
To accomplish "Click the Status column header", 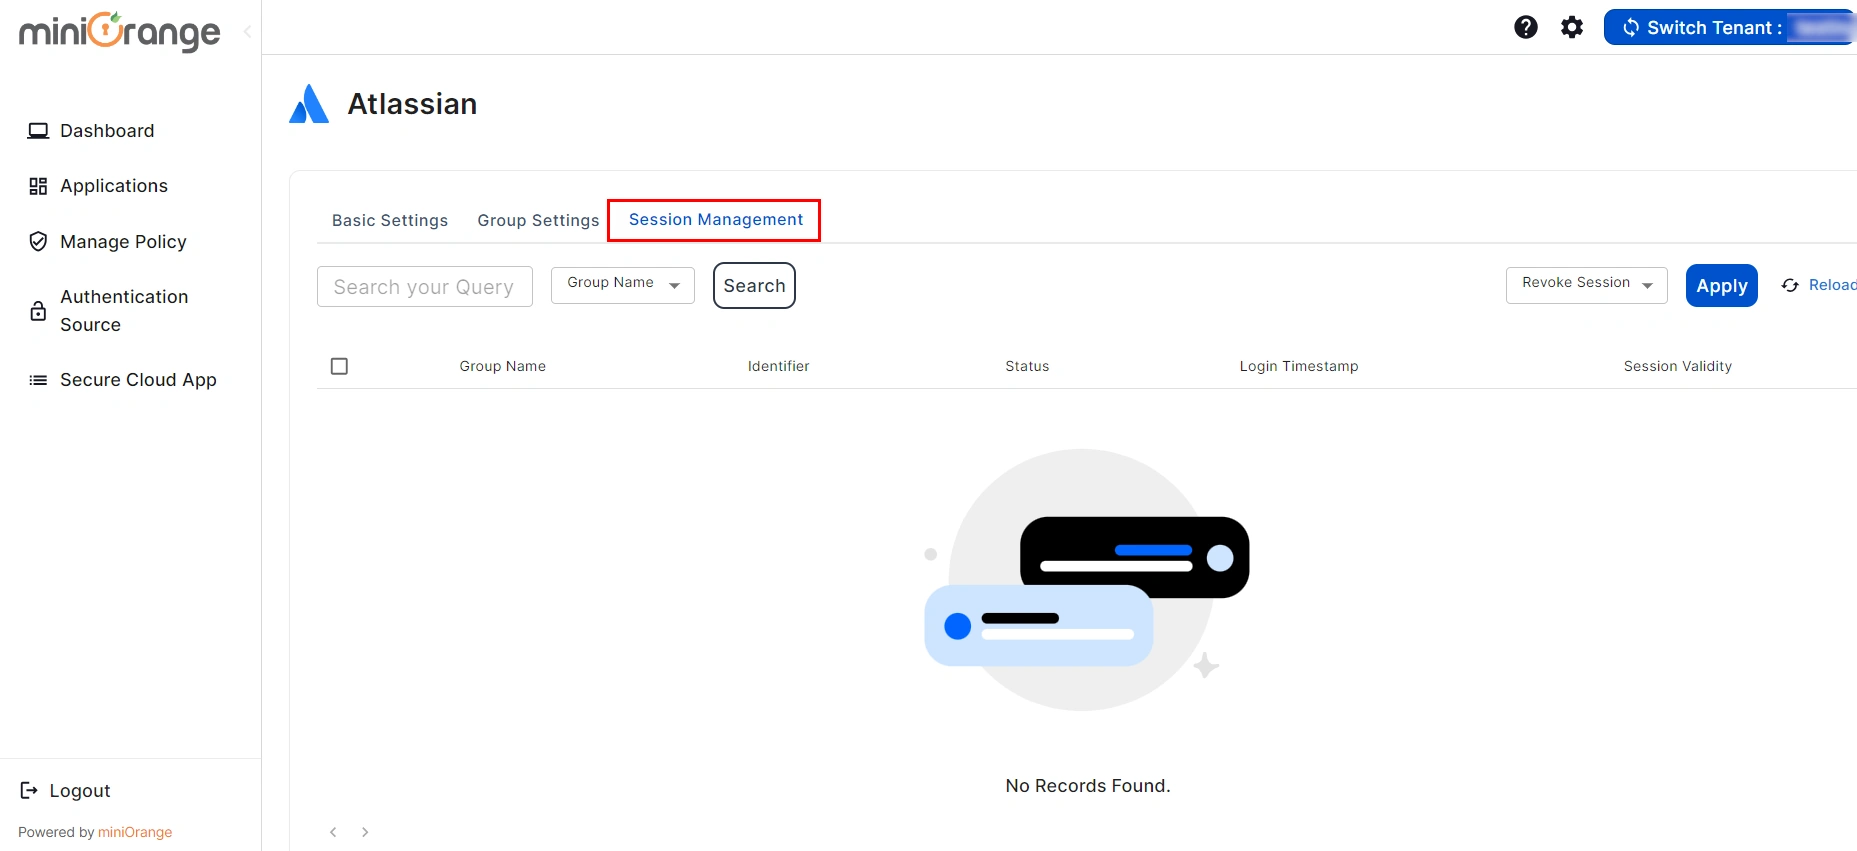I will [1027, 366].
